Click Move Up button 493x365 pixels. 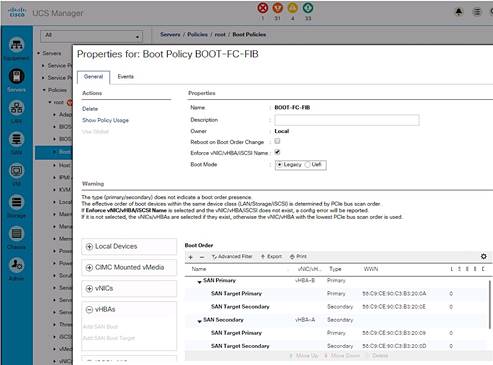304,356
